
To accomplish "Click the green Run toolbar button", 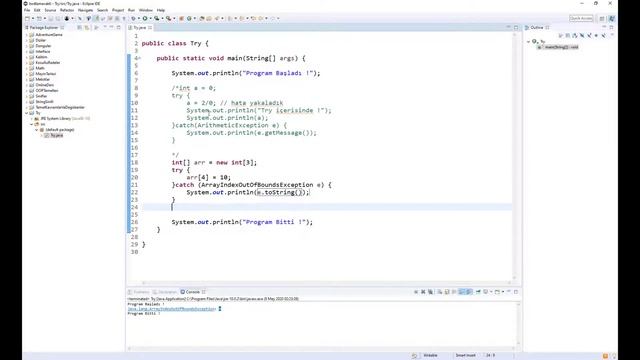I will pyautogui.click(x=145, y=18).
